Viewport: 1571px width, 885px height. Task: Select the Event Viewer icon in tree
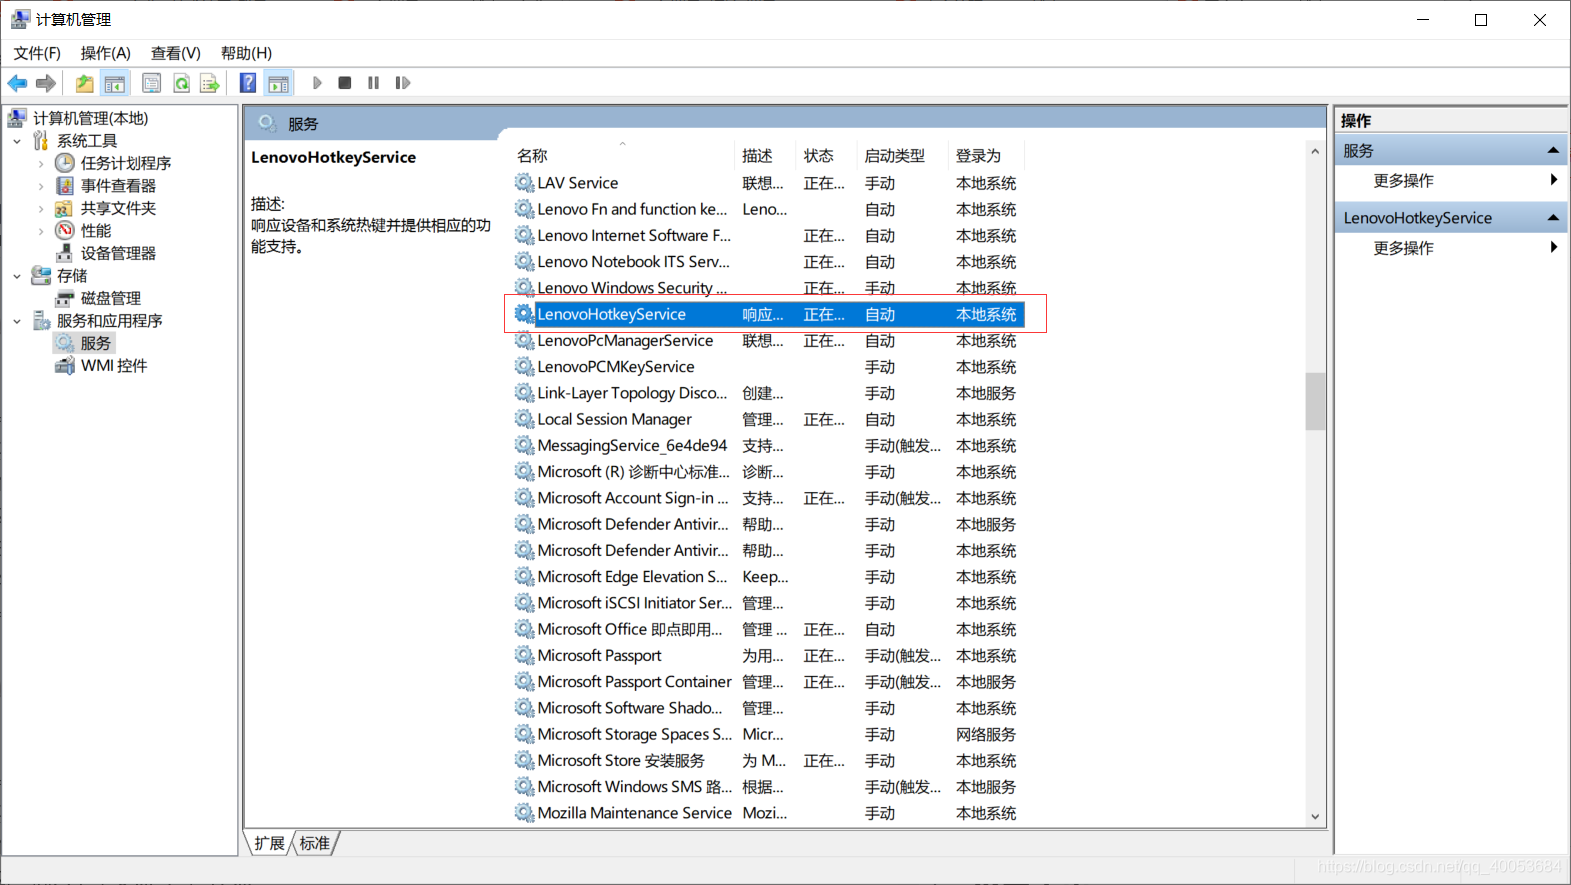point(65,186)
